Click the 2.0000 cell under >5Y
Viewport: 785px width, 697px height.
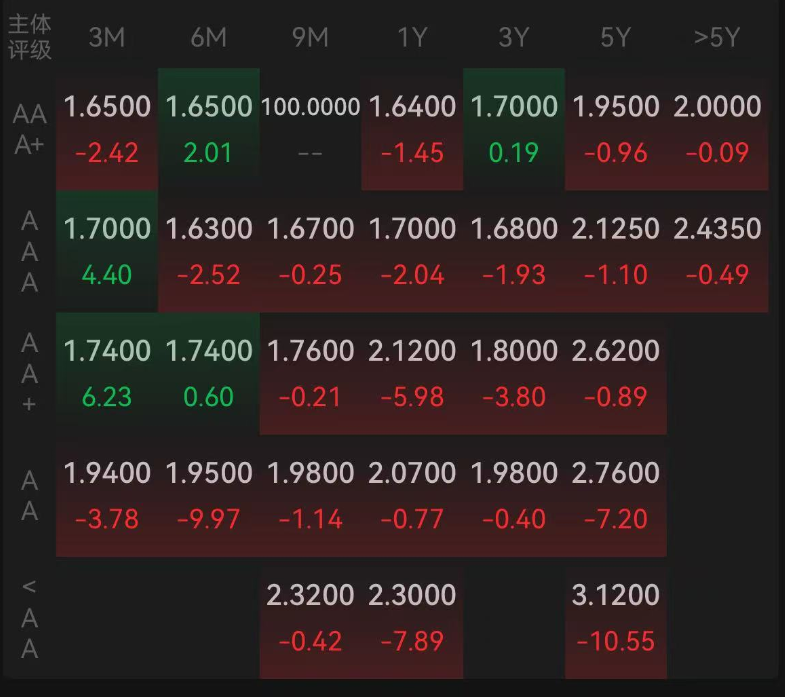pos(717,107)
